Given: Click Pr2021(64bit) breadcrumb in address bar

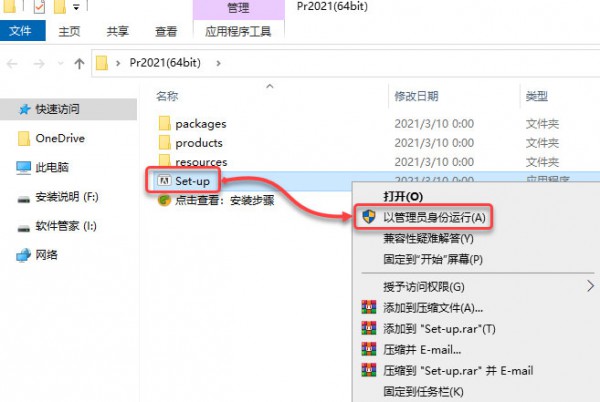Looking at the screenshot, I should [165, 62].
